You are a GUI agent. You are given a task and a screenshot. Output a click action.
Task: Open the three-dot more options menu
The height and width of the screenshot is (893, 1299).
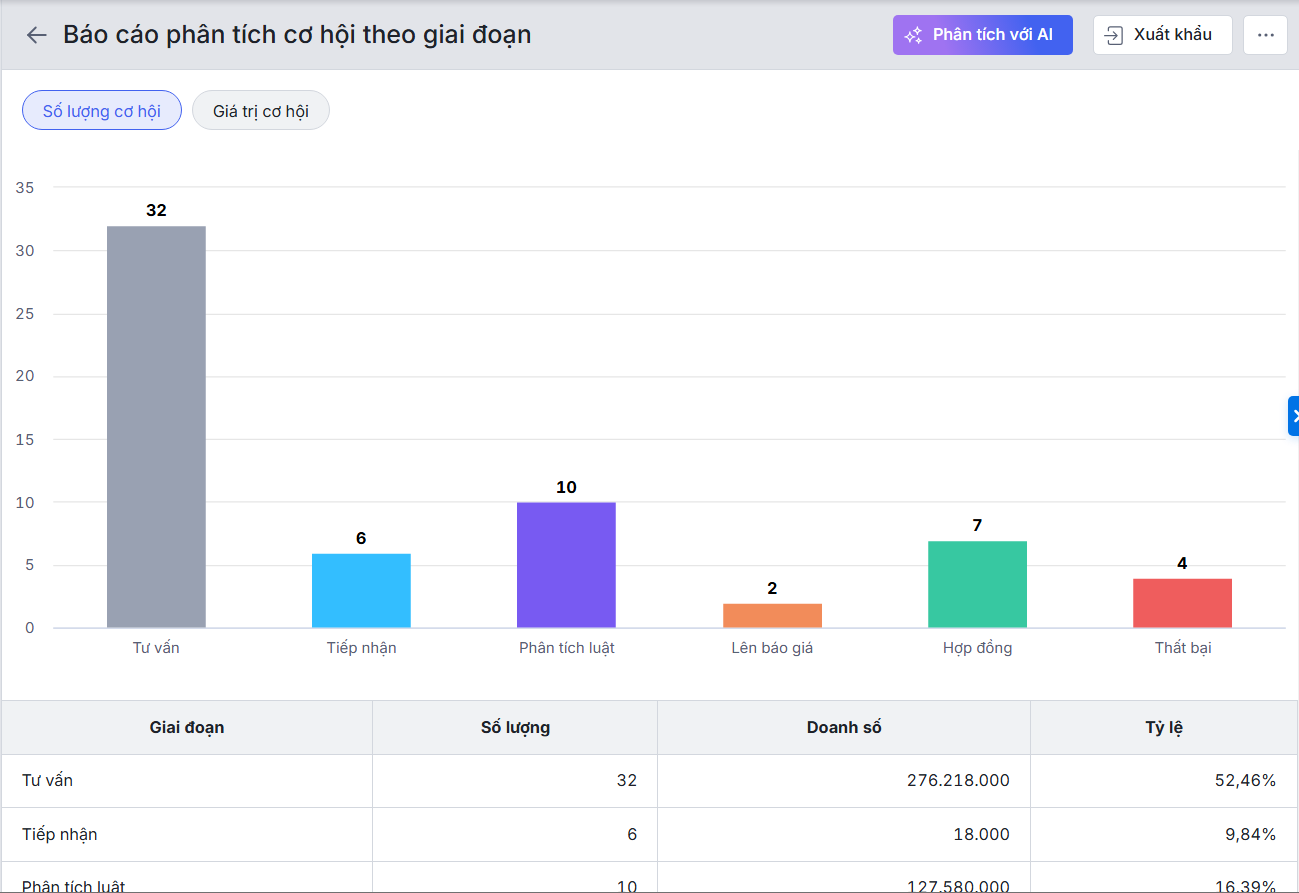point(1265,35)
